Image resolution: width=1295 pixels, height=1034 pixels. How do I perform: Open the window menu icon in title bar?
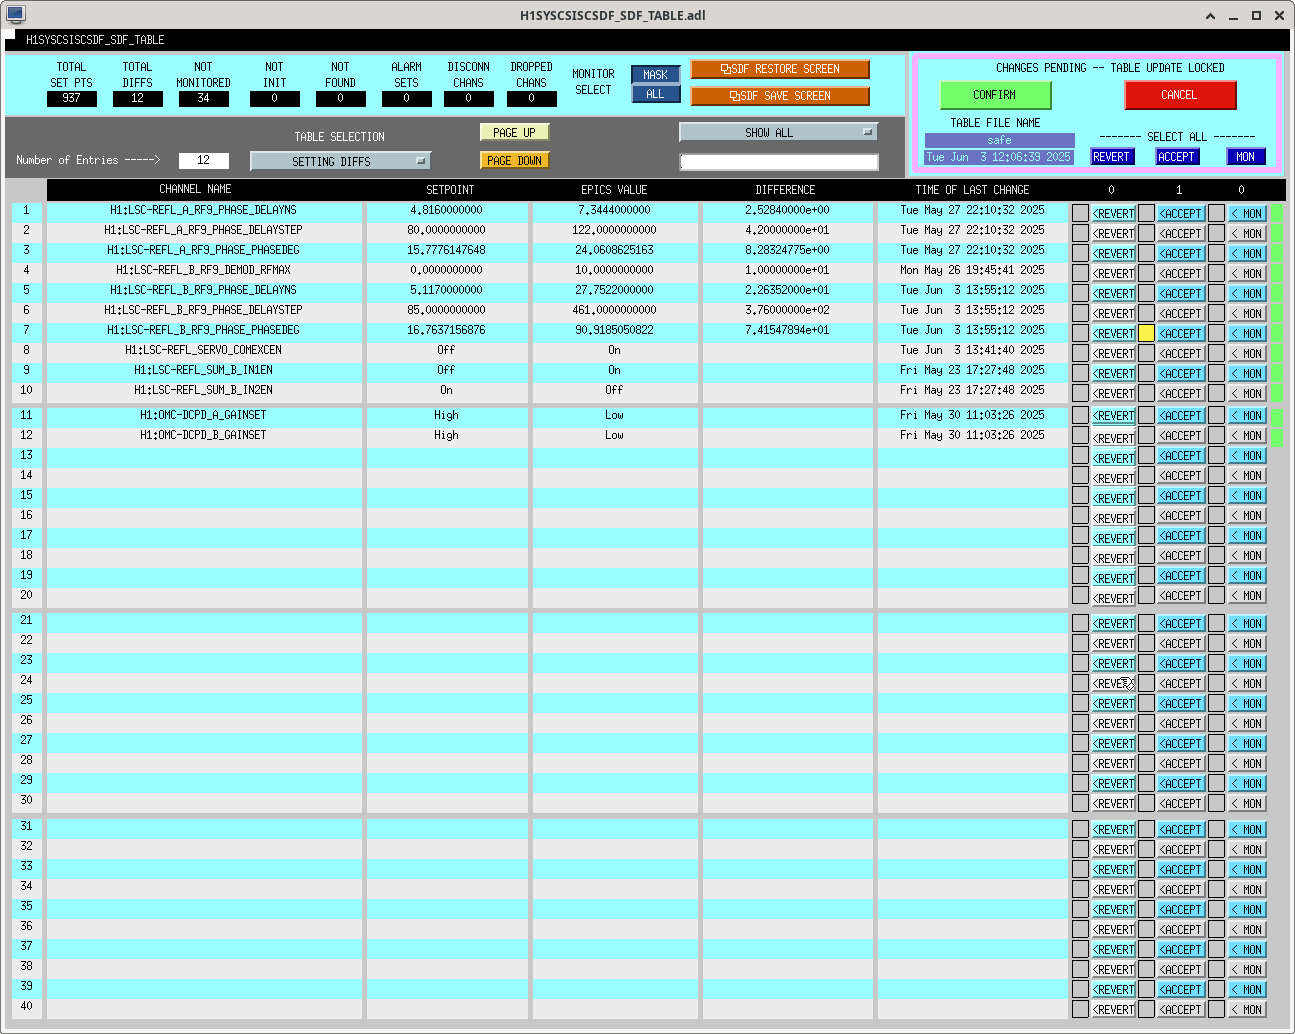click(15, 14)
